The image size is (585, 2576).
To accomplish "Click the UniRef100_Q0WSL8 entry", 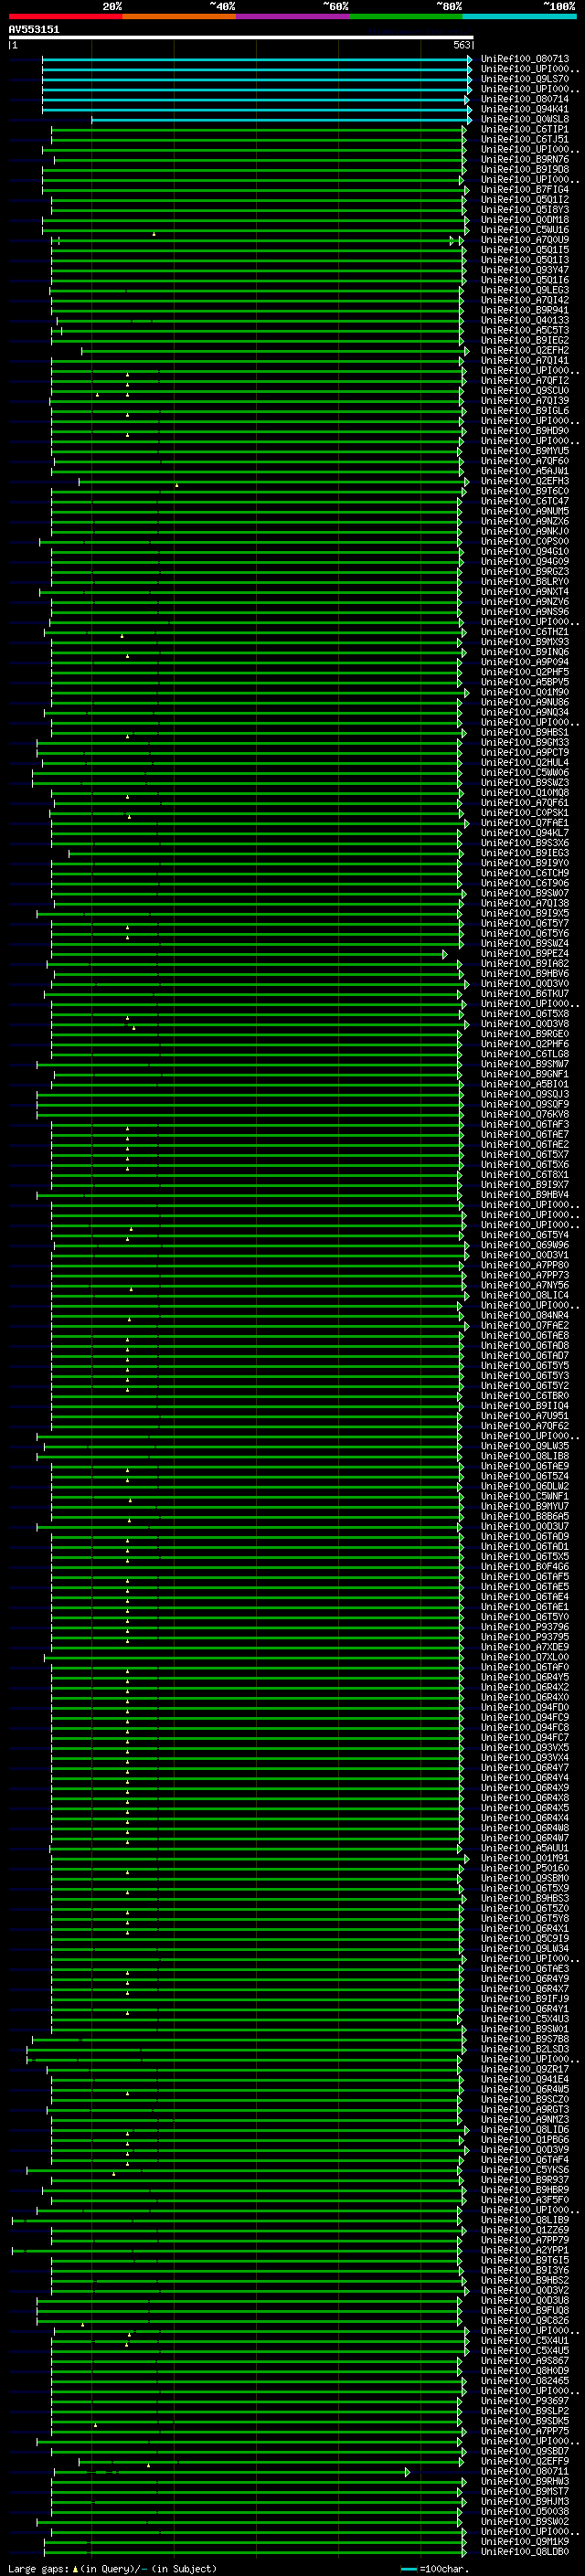I will pos(525,119).
